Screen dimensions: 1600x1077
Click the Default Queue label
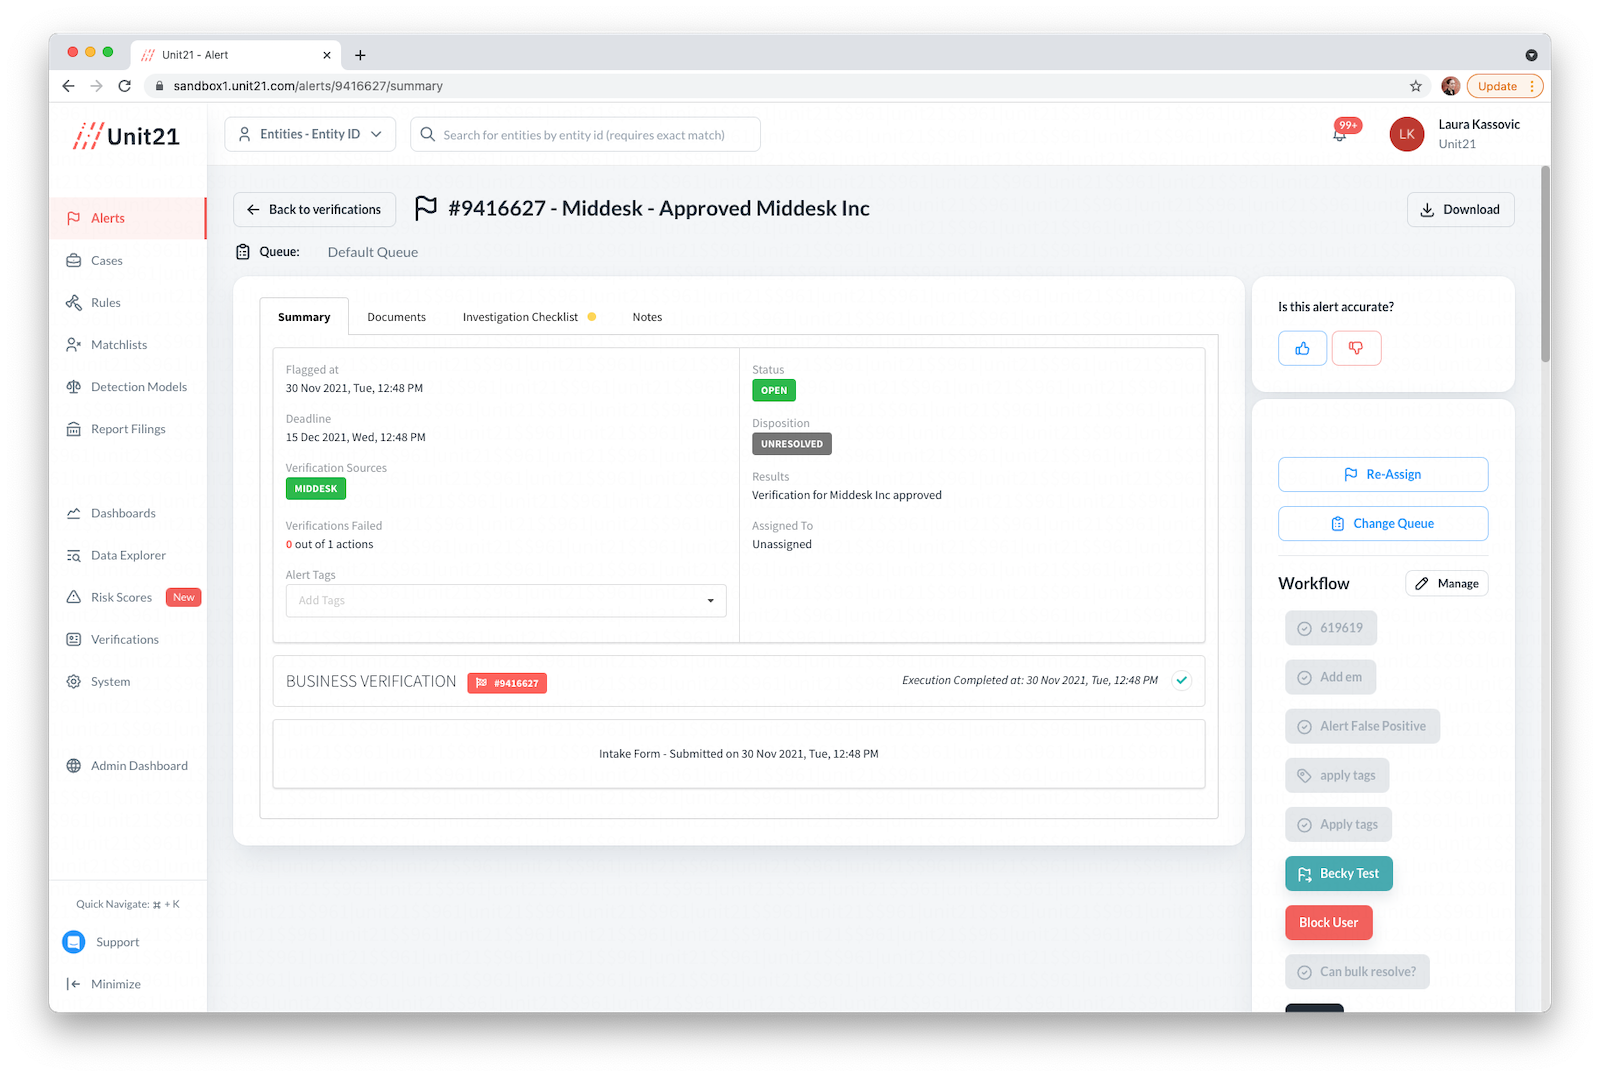click(x=373, y=252)
